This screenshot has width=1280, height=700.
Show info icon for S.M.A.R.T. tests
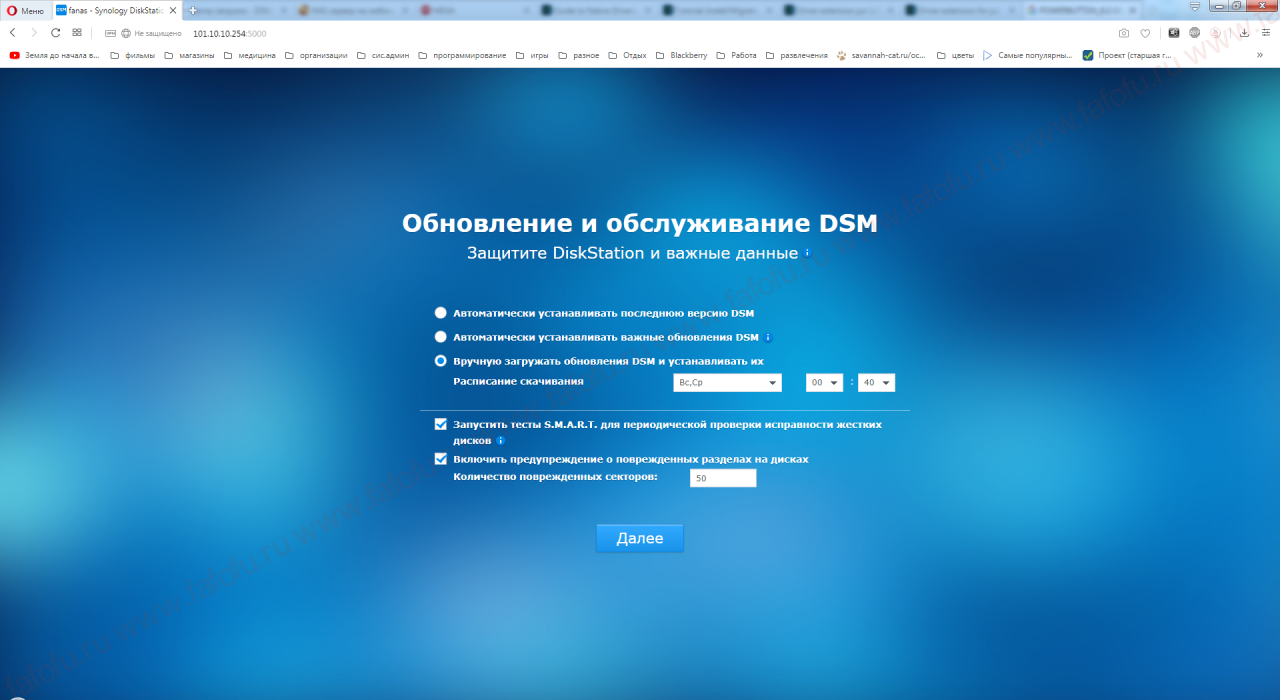point(500,440)
